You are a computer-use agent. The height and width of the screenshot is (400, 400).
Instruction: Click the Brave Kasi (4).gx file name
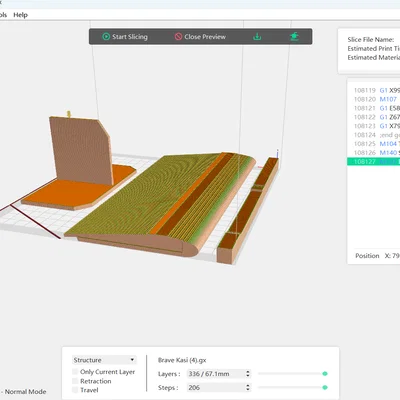point(182,360)
